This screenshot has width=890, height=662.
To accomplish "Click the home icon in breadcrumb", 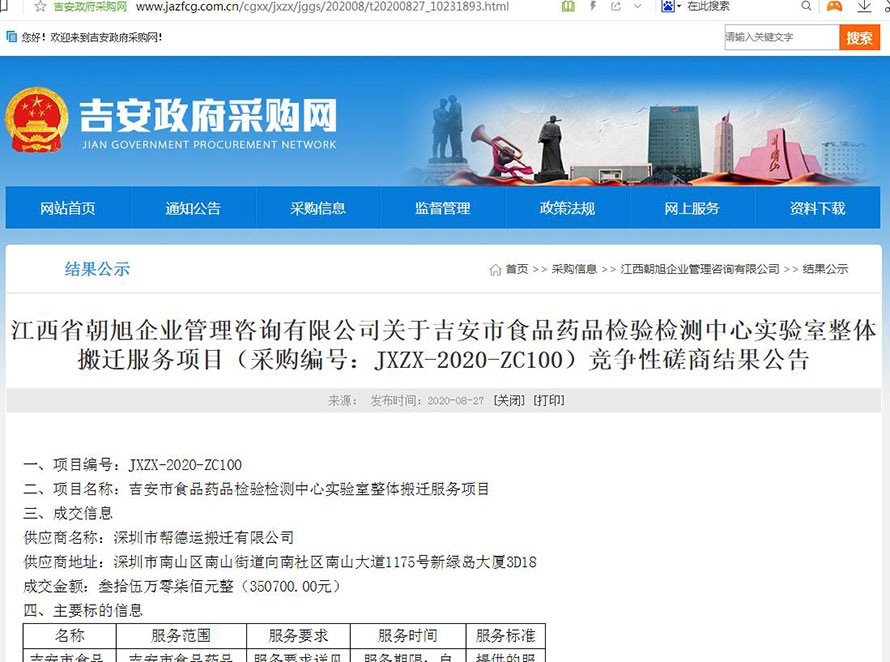I will [495, 270].
